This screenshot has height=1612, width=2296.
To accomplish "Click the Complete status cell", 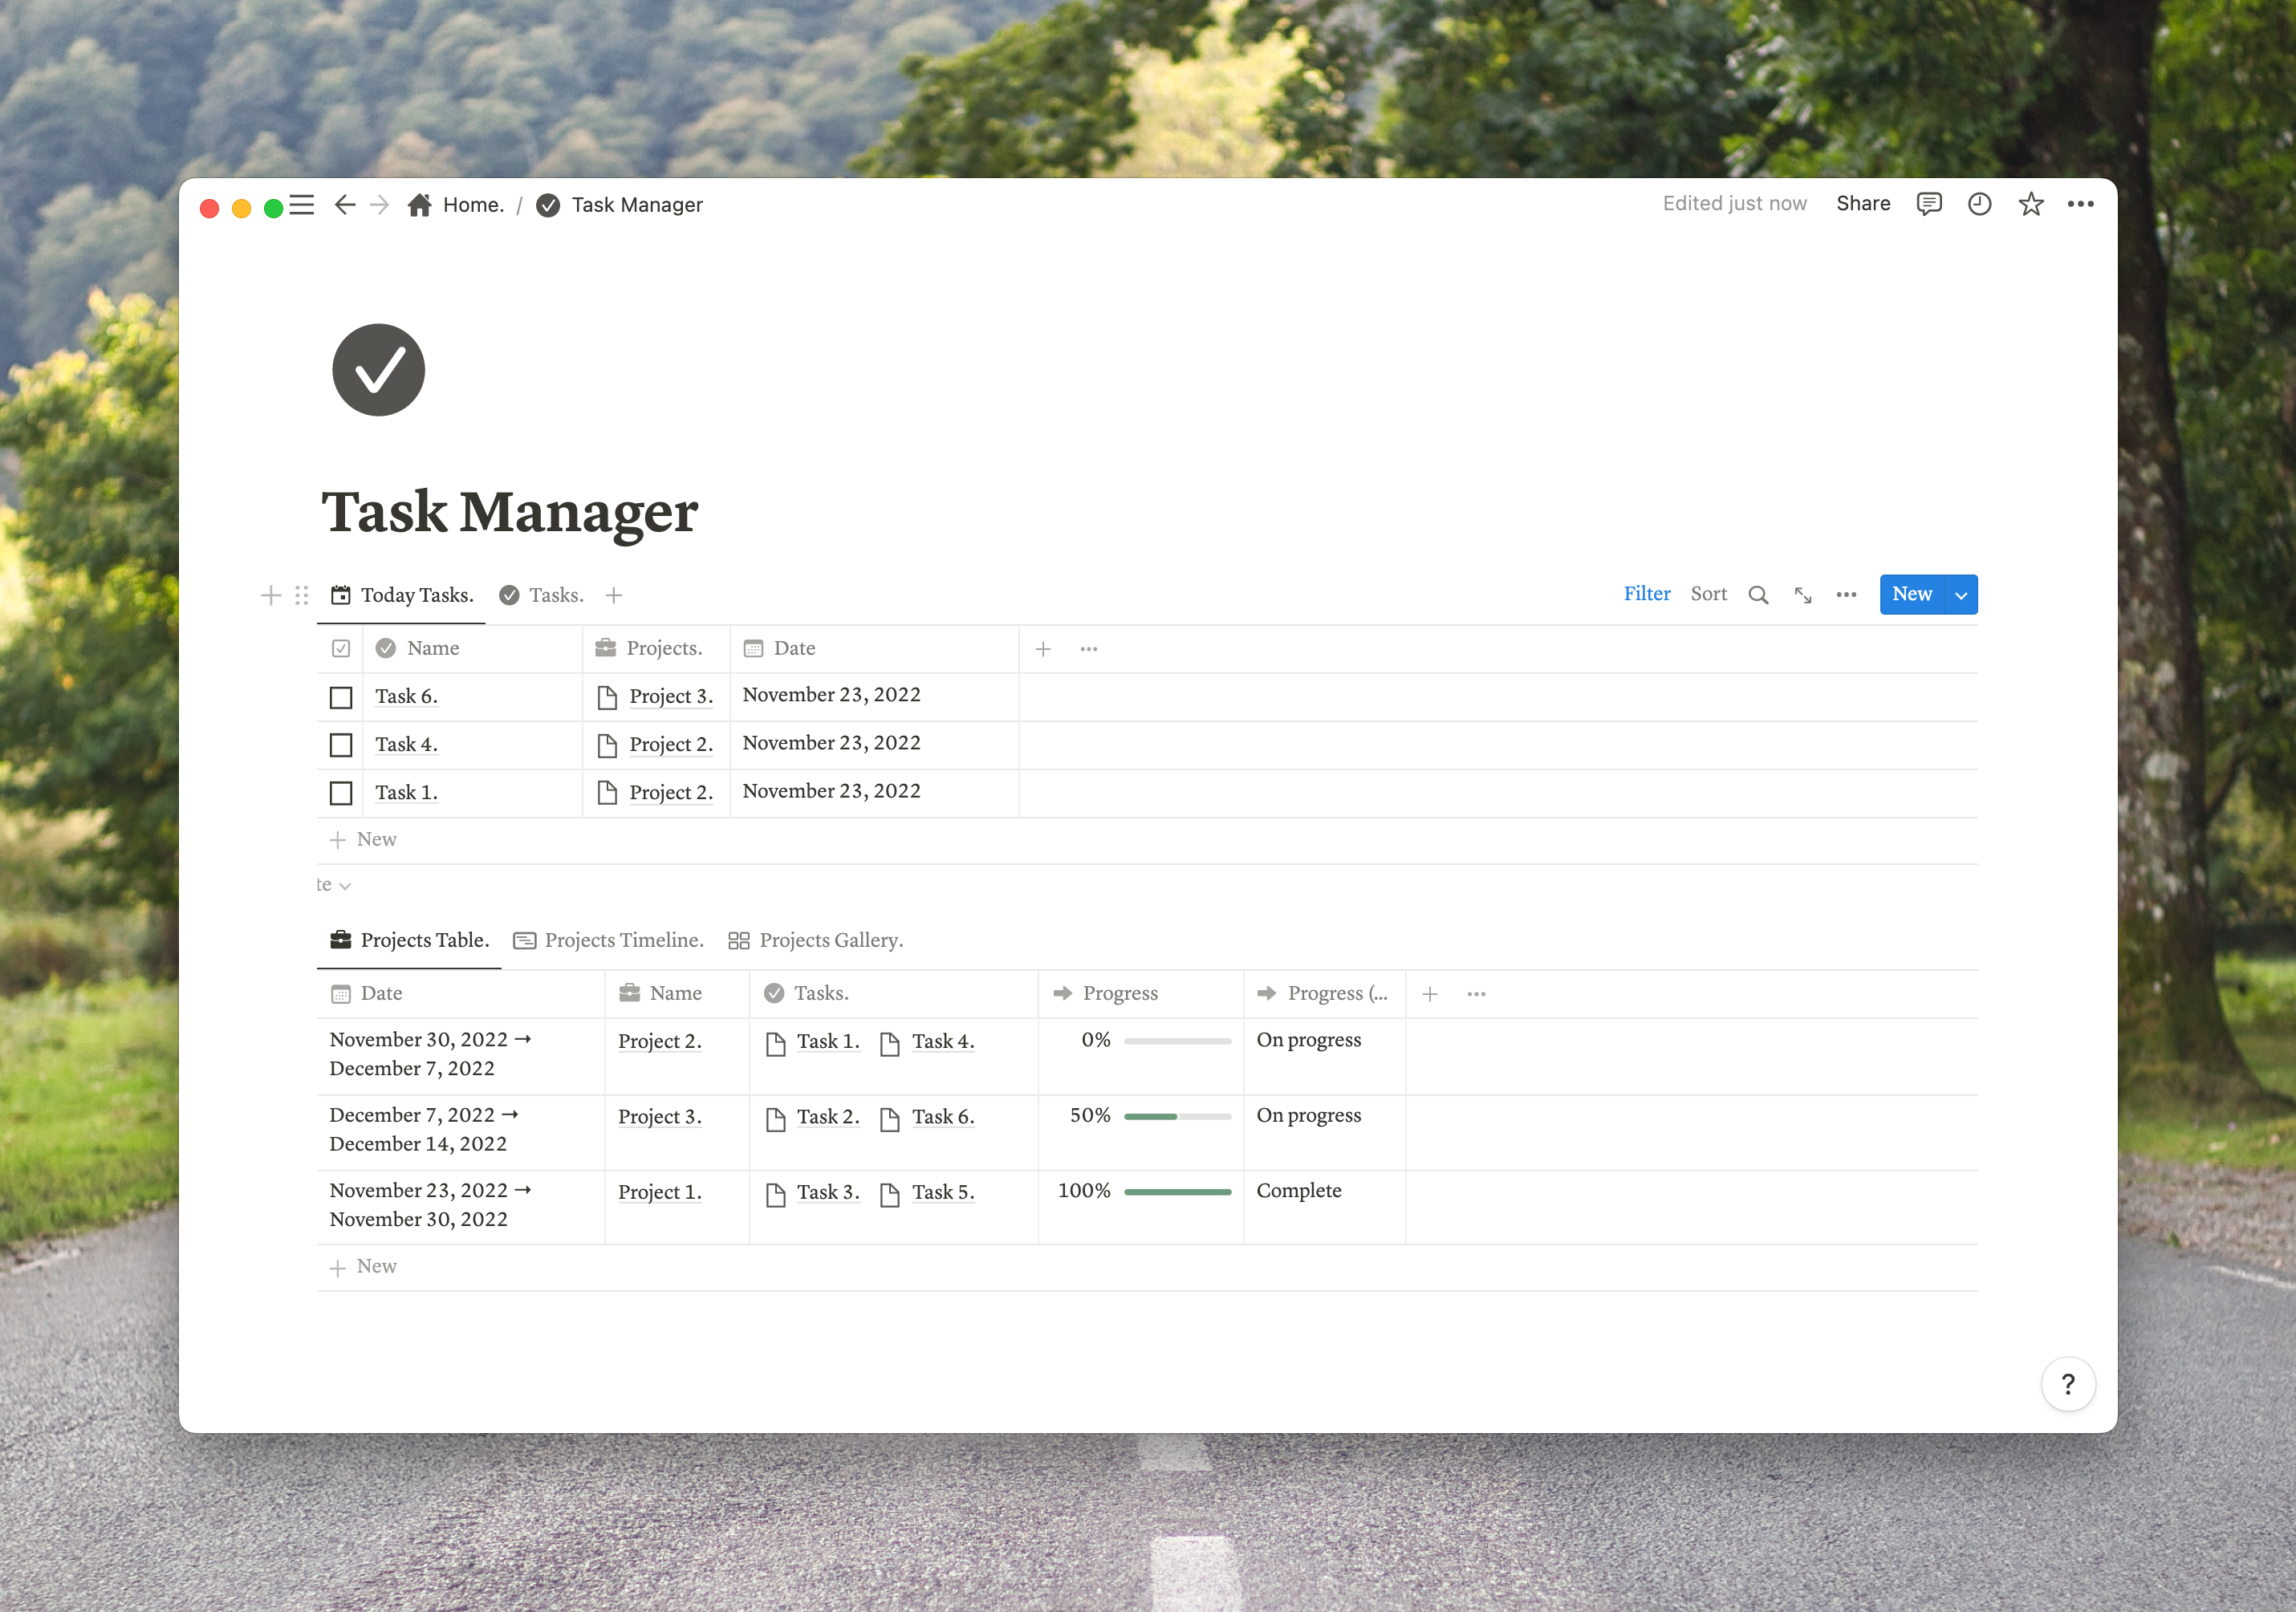I will pos(1324,1207).
